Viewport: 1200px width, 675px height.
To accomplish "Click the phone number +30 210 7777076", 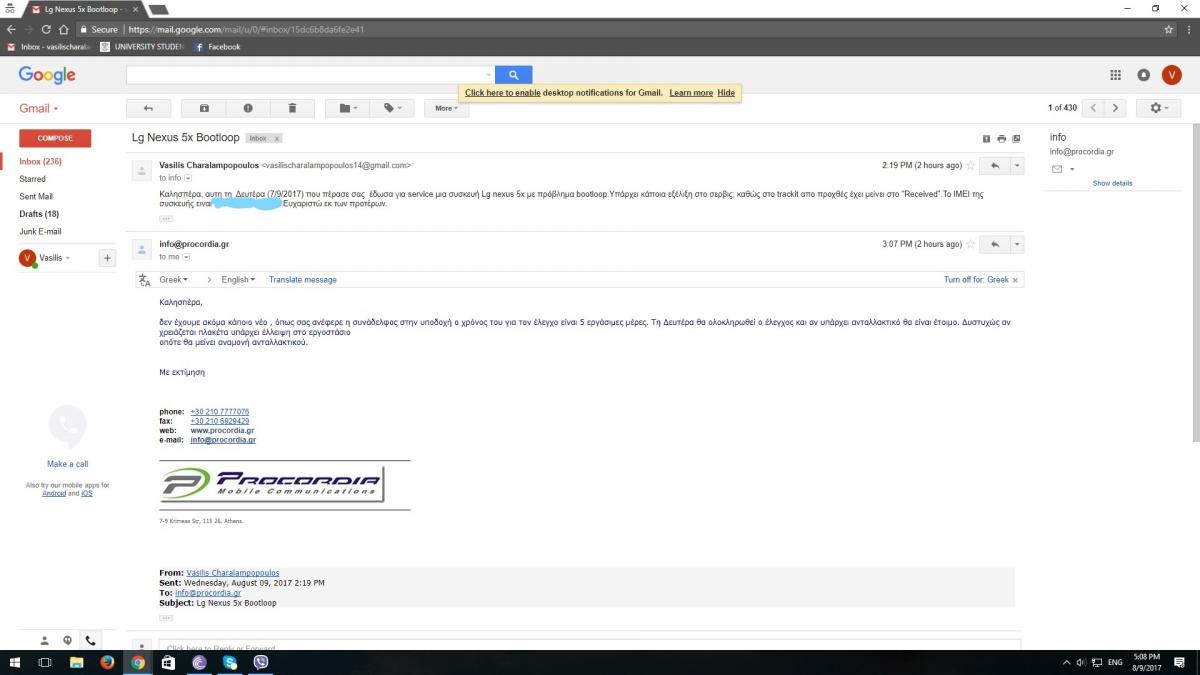I will tap(220, 412).
